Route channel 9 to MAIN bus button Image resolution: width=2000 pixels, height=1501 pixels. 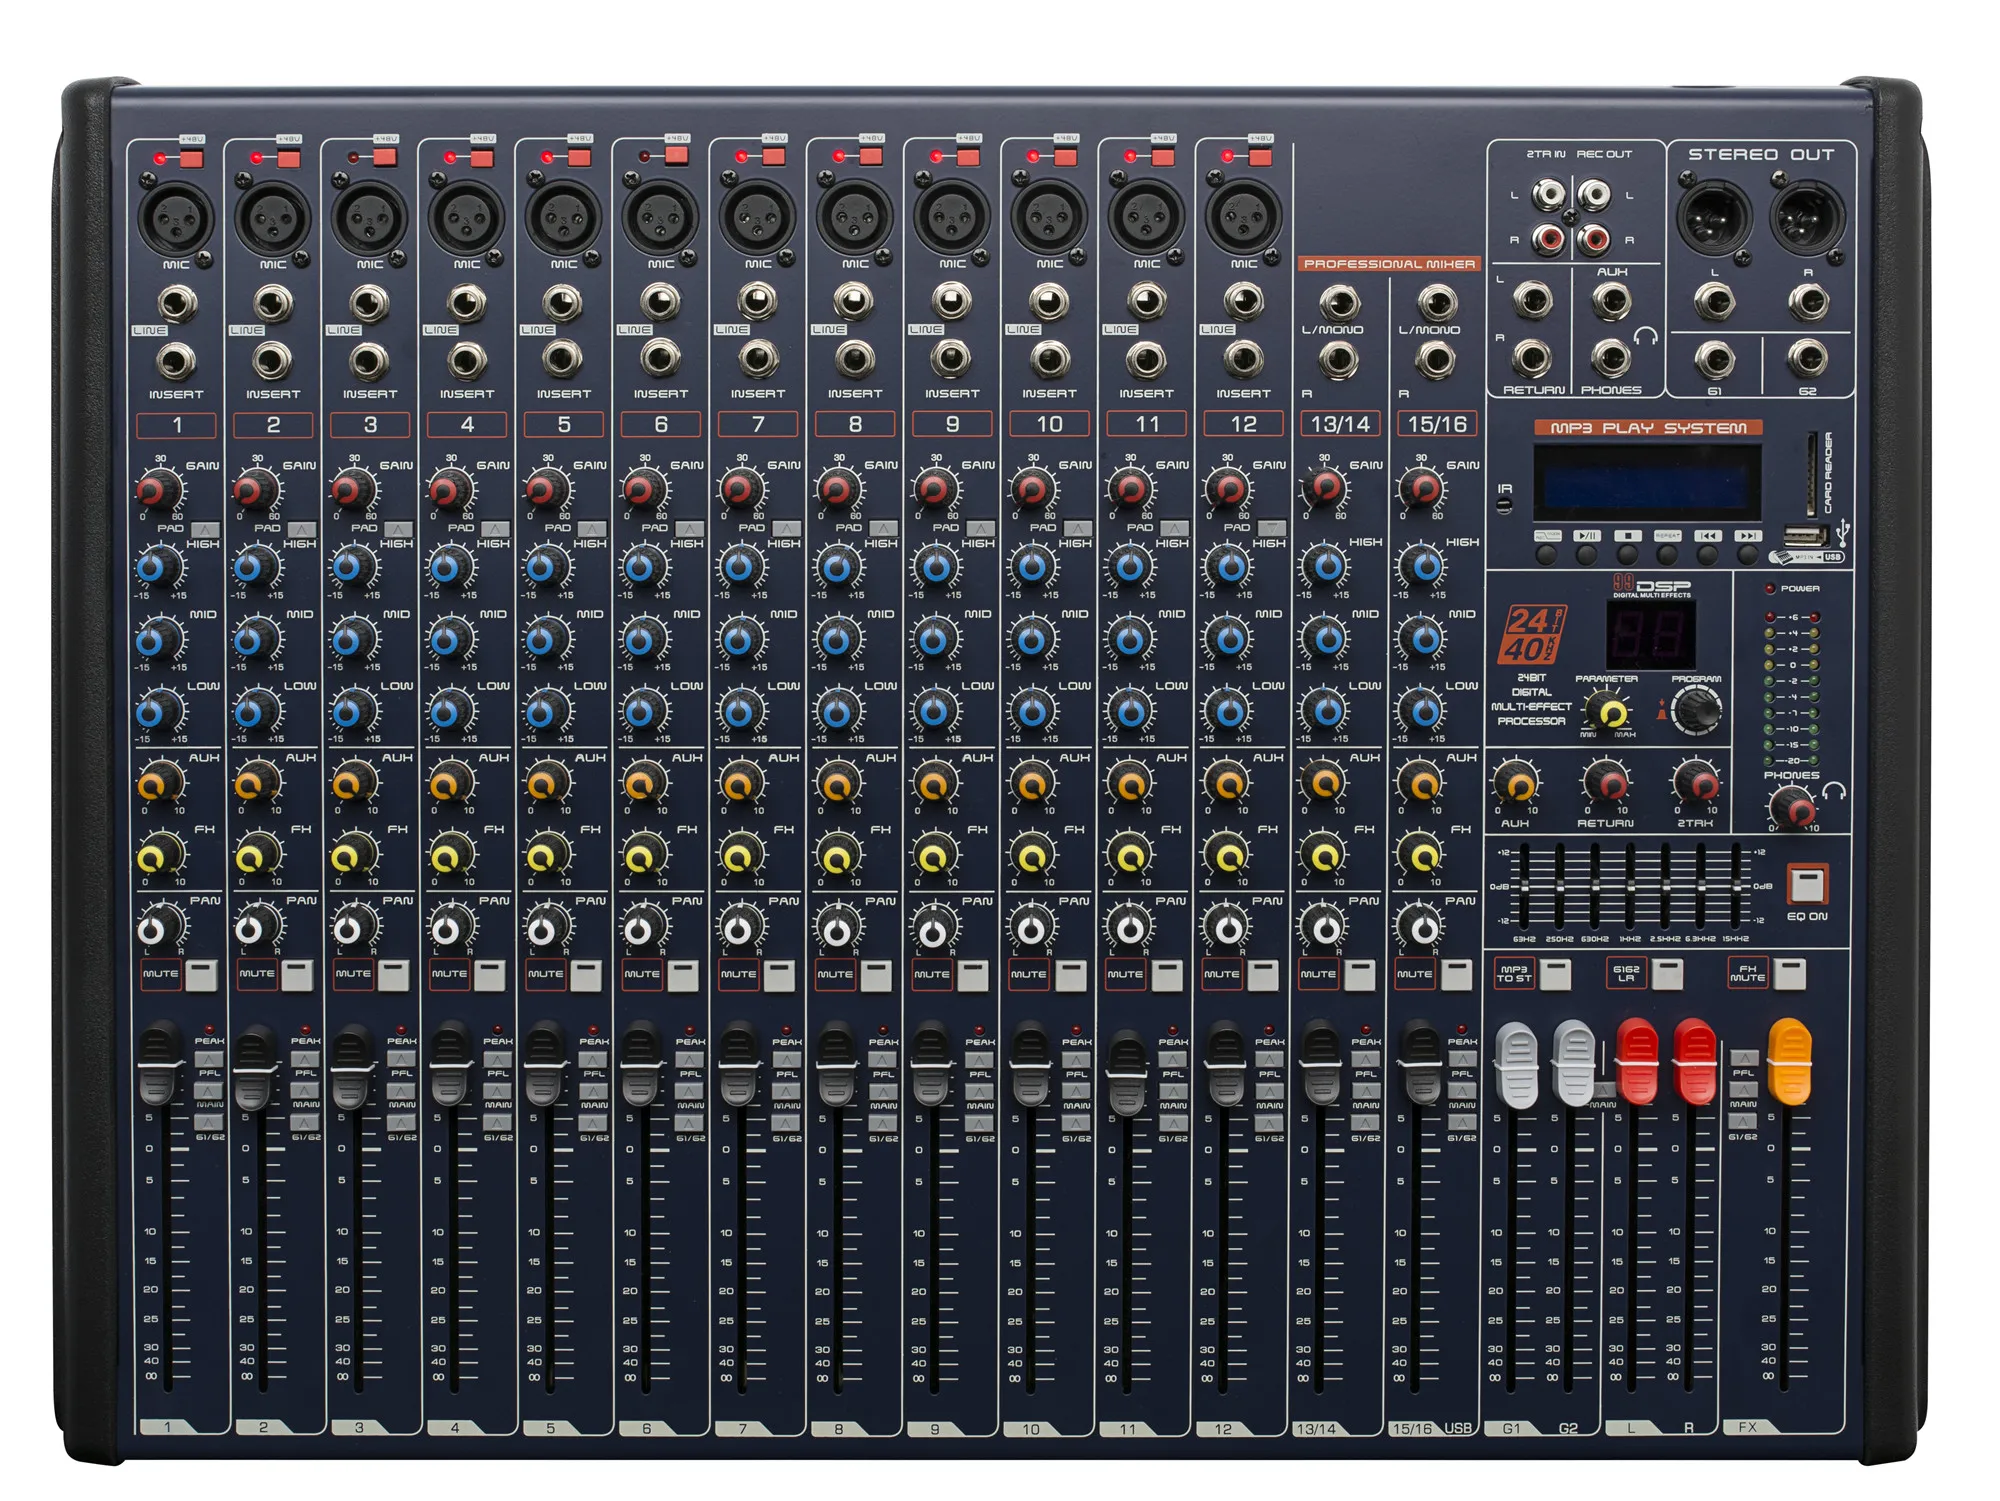pyautogui.click(x=980, y=1092)
